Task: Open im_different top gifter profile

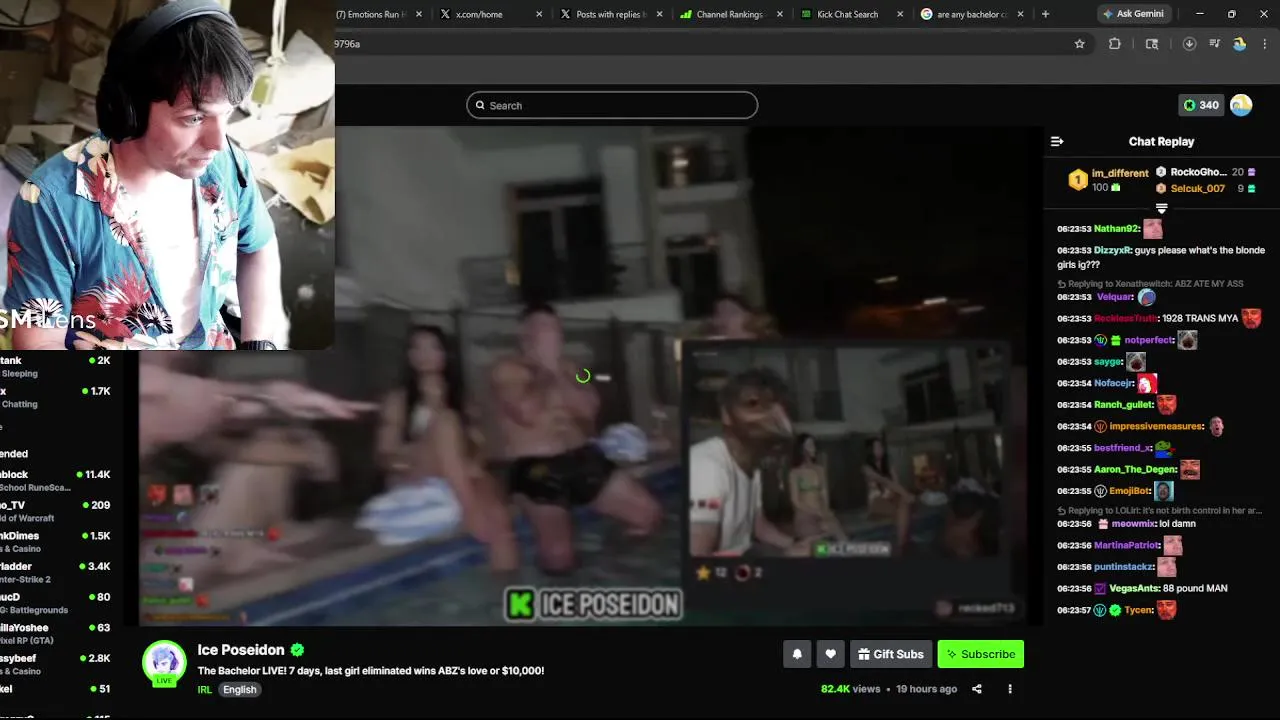Action: (x=1120, y=173)
